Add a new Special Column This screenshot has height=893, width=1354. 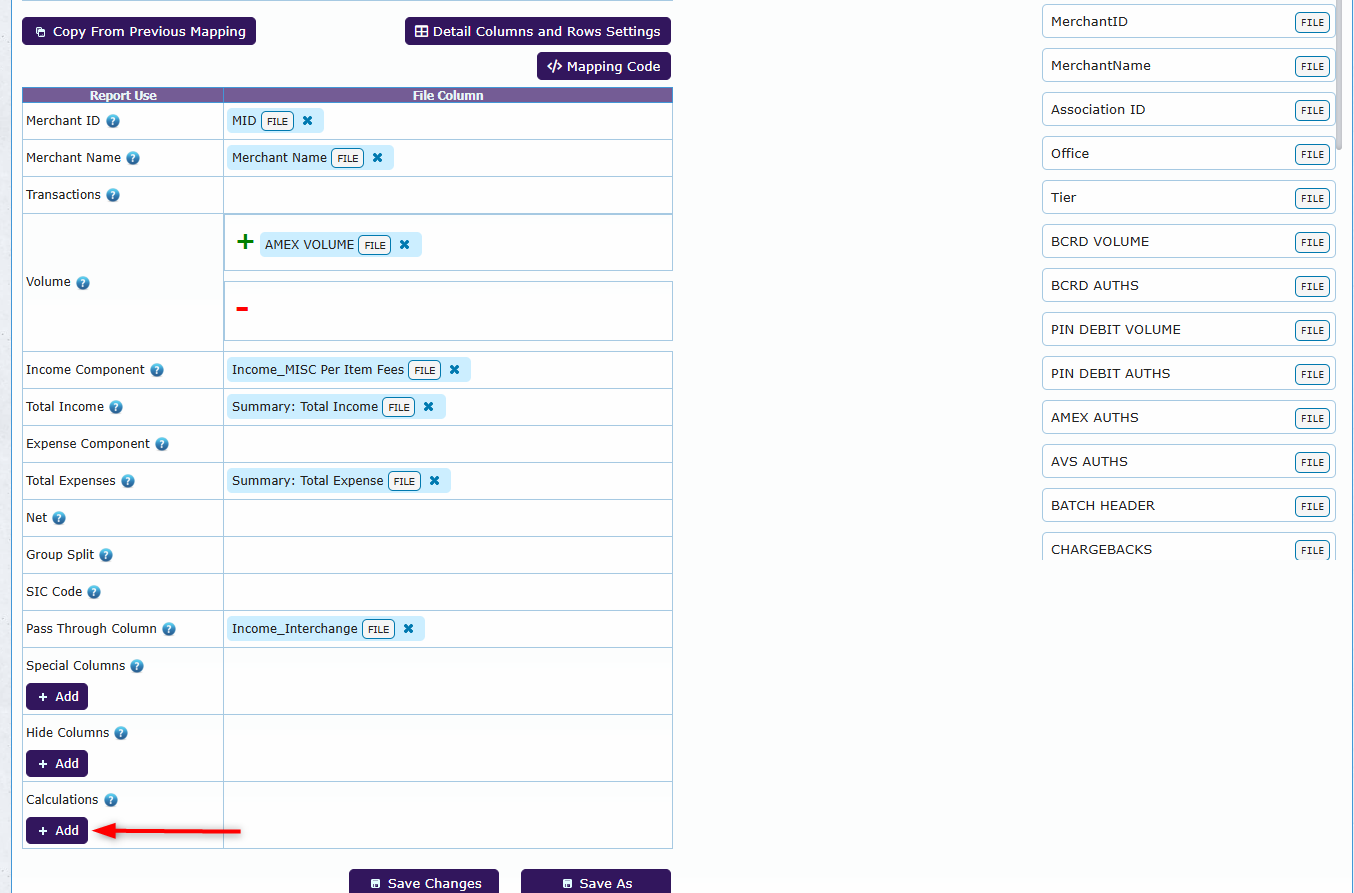point(57,696)
